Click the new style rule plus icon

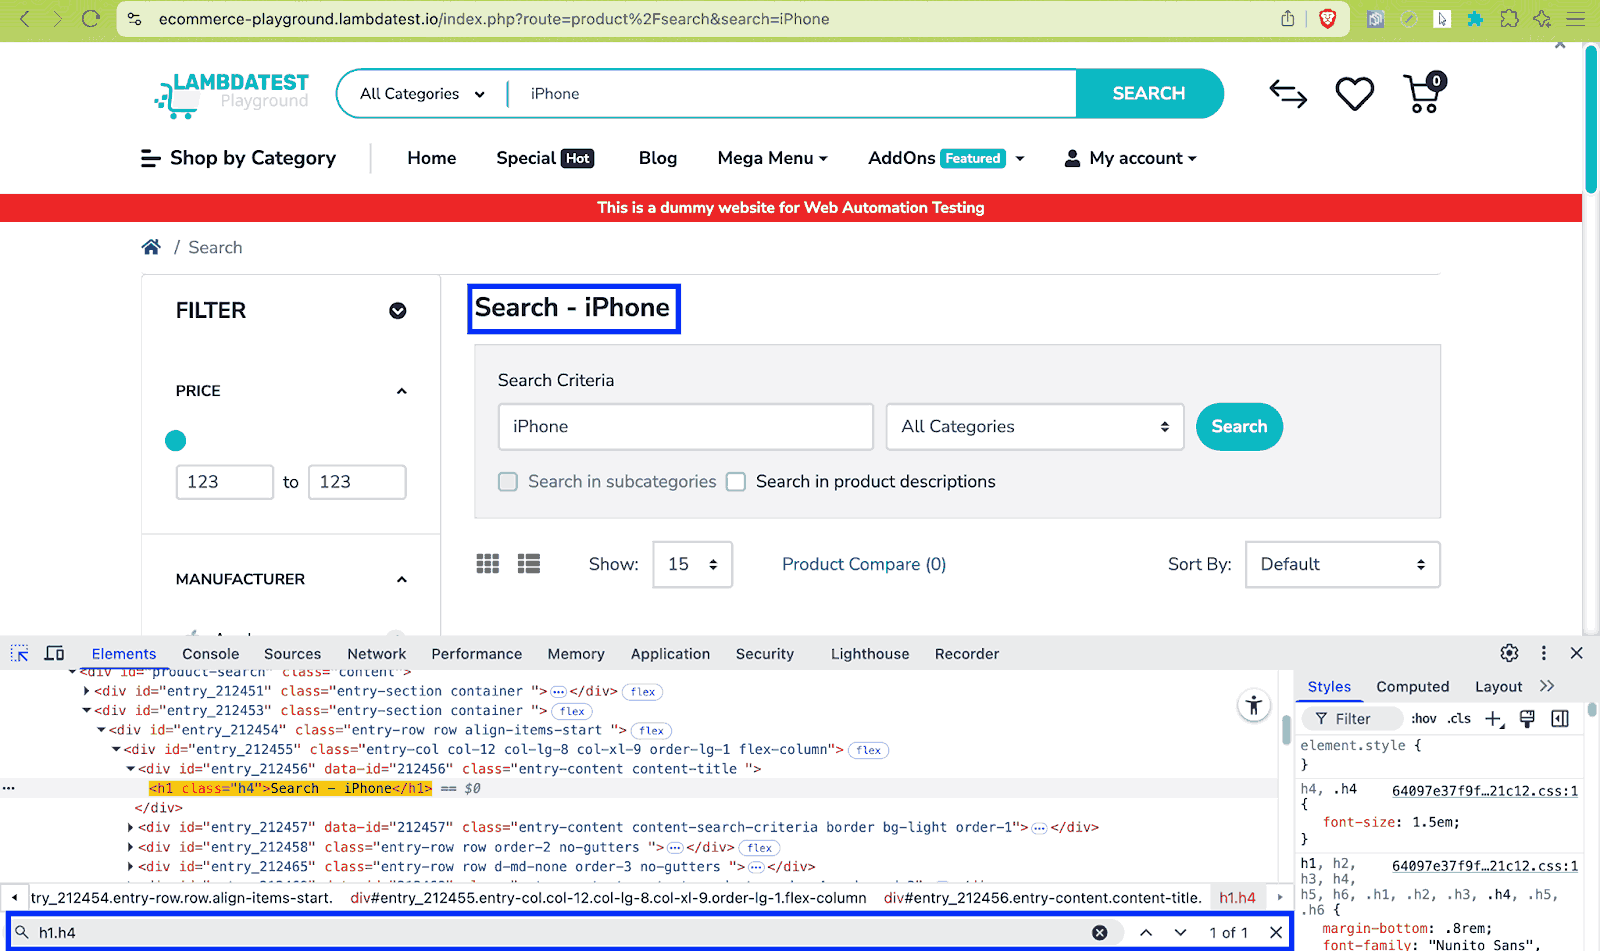(1494, 718)
